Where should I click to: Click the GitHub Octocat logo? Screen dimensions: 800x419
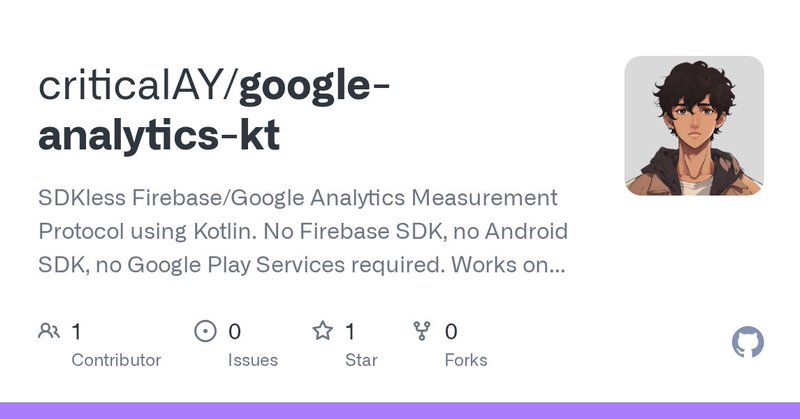click(x=748, y=343)
